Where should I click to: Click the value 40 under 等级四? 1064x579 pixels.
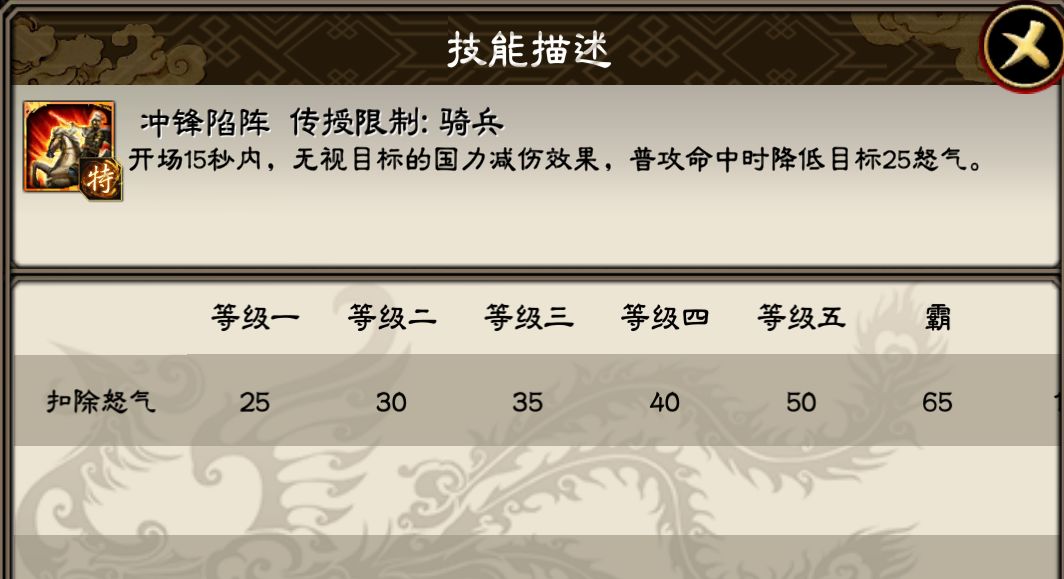(665, 402)
